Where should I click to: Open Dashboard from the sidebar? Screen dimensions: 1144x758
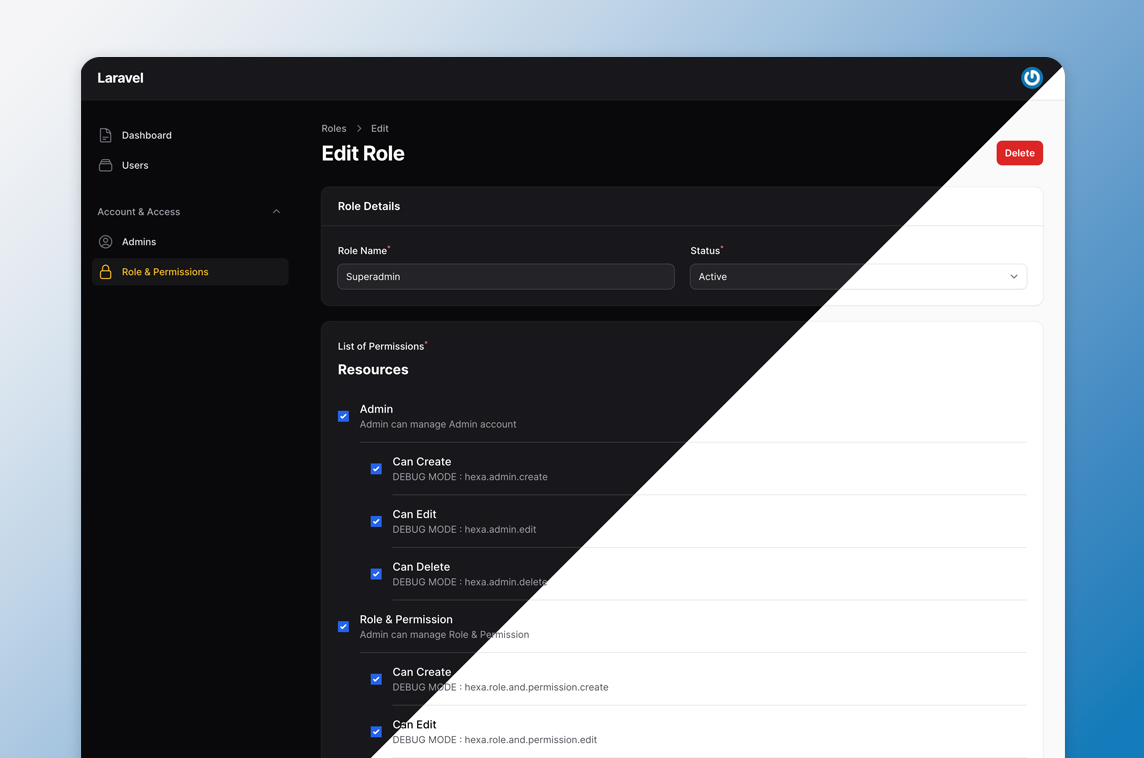click(x=190, y=135)
